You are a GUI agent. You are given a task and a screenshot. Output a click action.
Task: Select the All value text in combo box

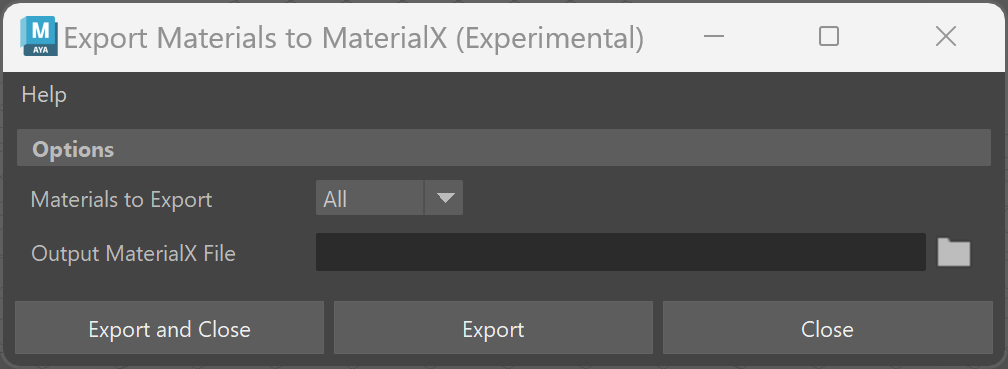[x=335, y=199]
